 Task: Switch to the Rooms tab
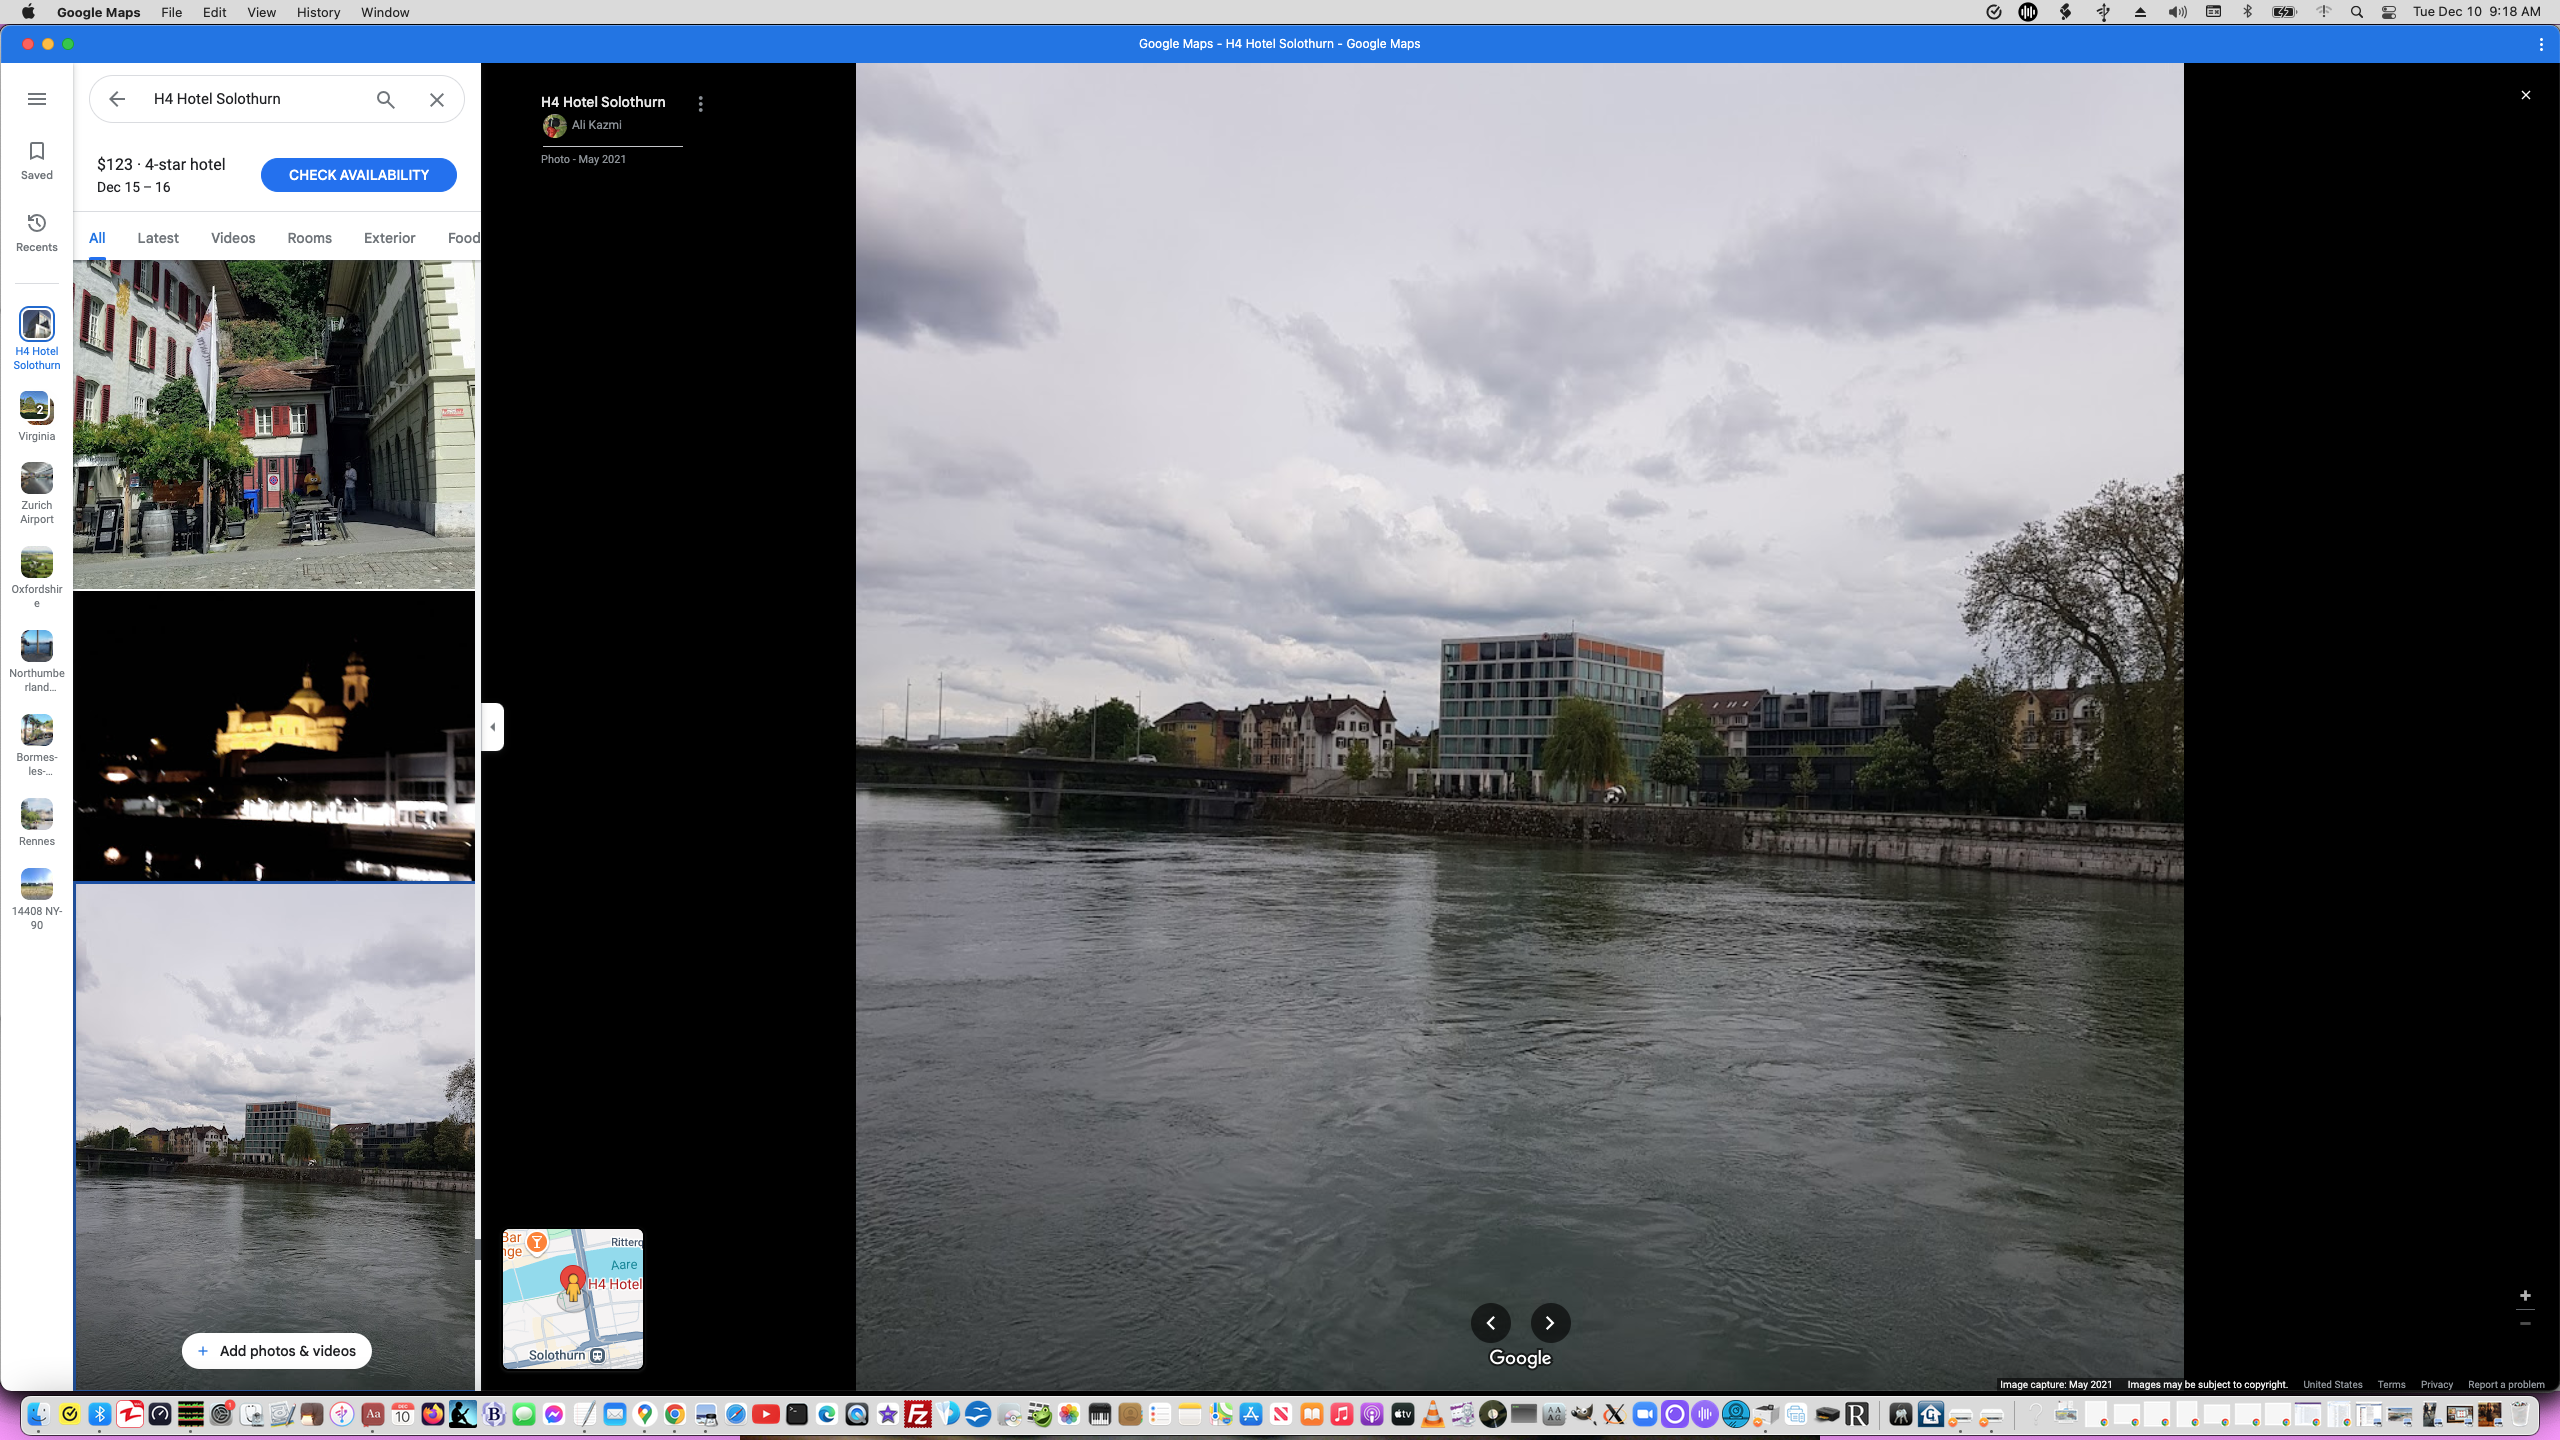[309, 238]
